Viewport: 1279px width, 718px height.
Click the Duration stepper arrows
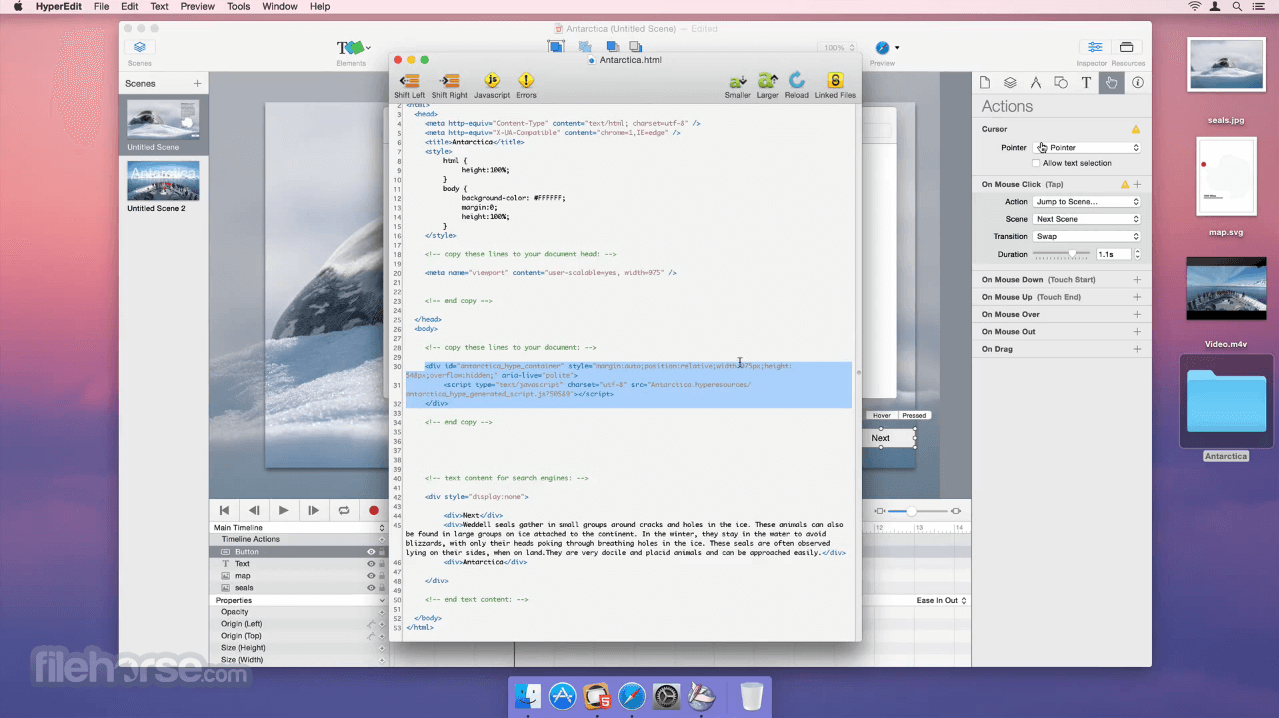tap(1137, 254)
